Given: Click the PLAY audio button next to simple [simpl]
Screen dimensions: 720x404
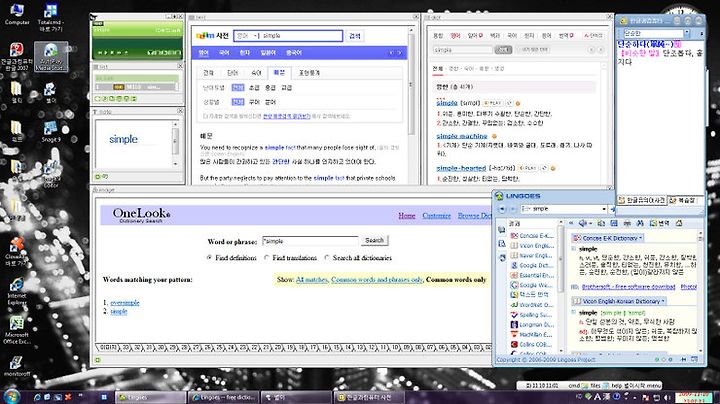Looking at the screenshot, I should (492, 103).
